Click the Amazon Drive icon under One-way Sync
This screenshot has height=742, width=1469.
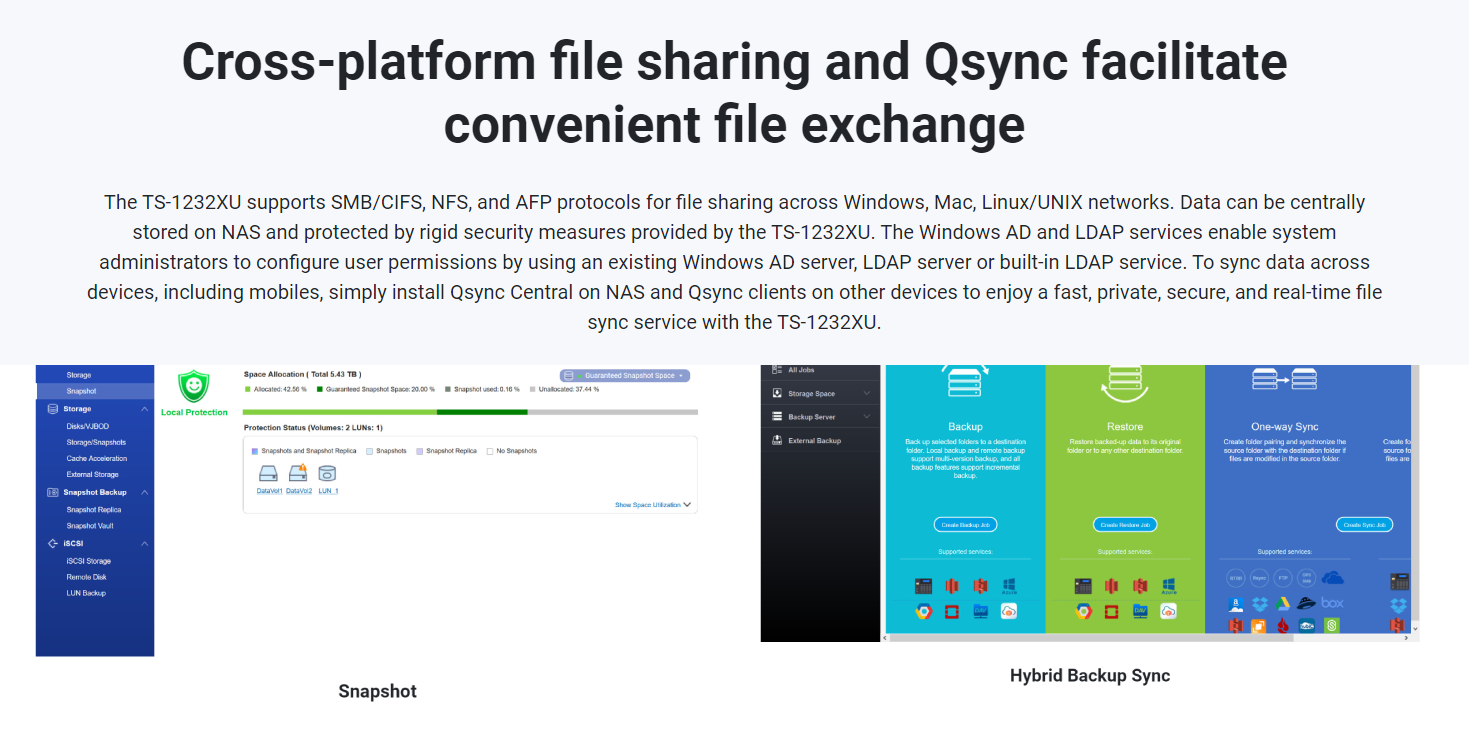1236,603
